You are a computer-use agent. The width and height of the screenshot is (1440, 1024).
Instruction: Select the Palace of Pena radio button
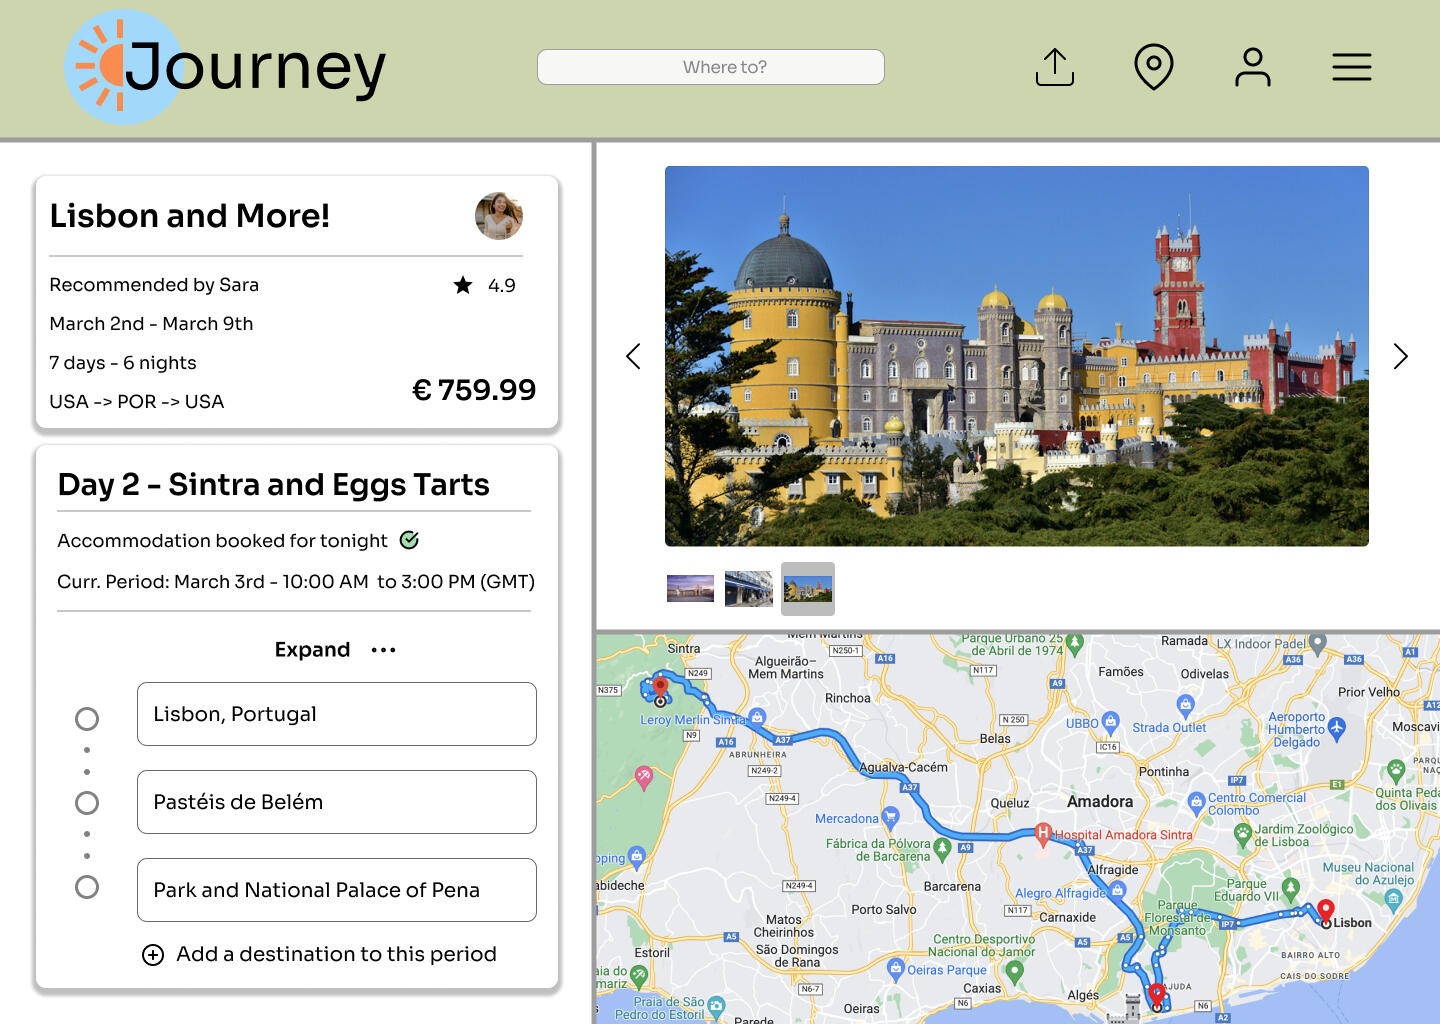(x=87, y=887)
